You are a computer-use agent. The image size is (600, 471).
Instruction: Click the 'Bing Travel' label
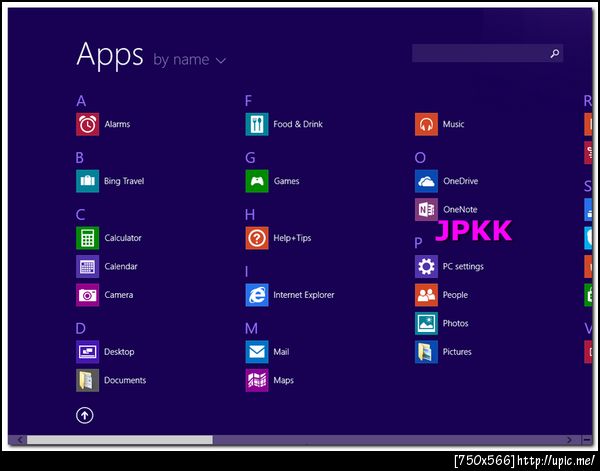(124, 181)
